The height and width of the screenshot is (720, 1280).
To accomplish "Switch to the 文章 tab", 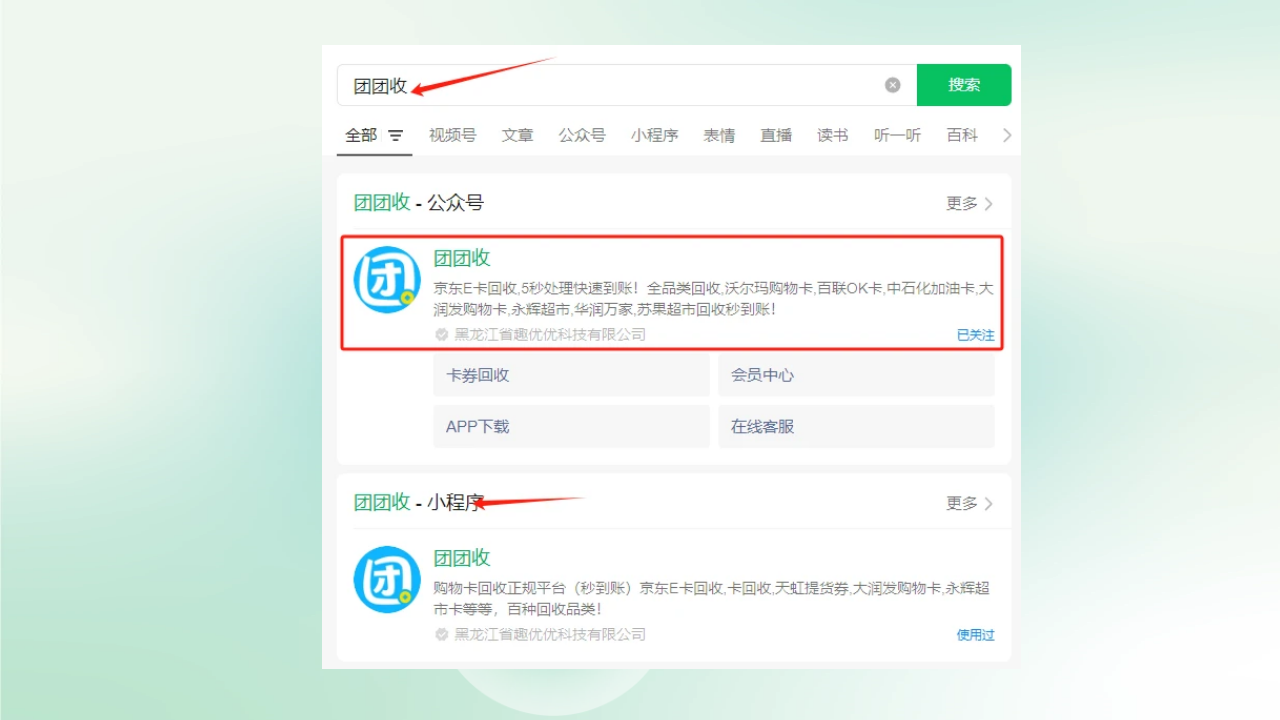I will tap(517, 135).
